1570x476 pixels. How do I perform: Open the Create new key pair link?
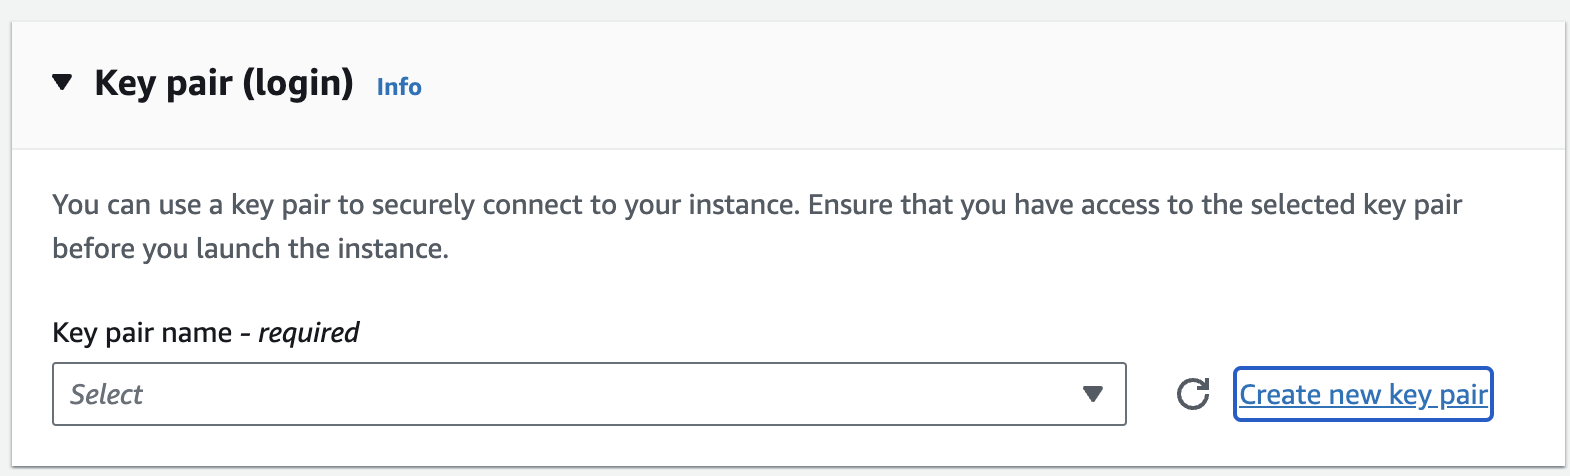(x=1363, y=394)
